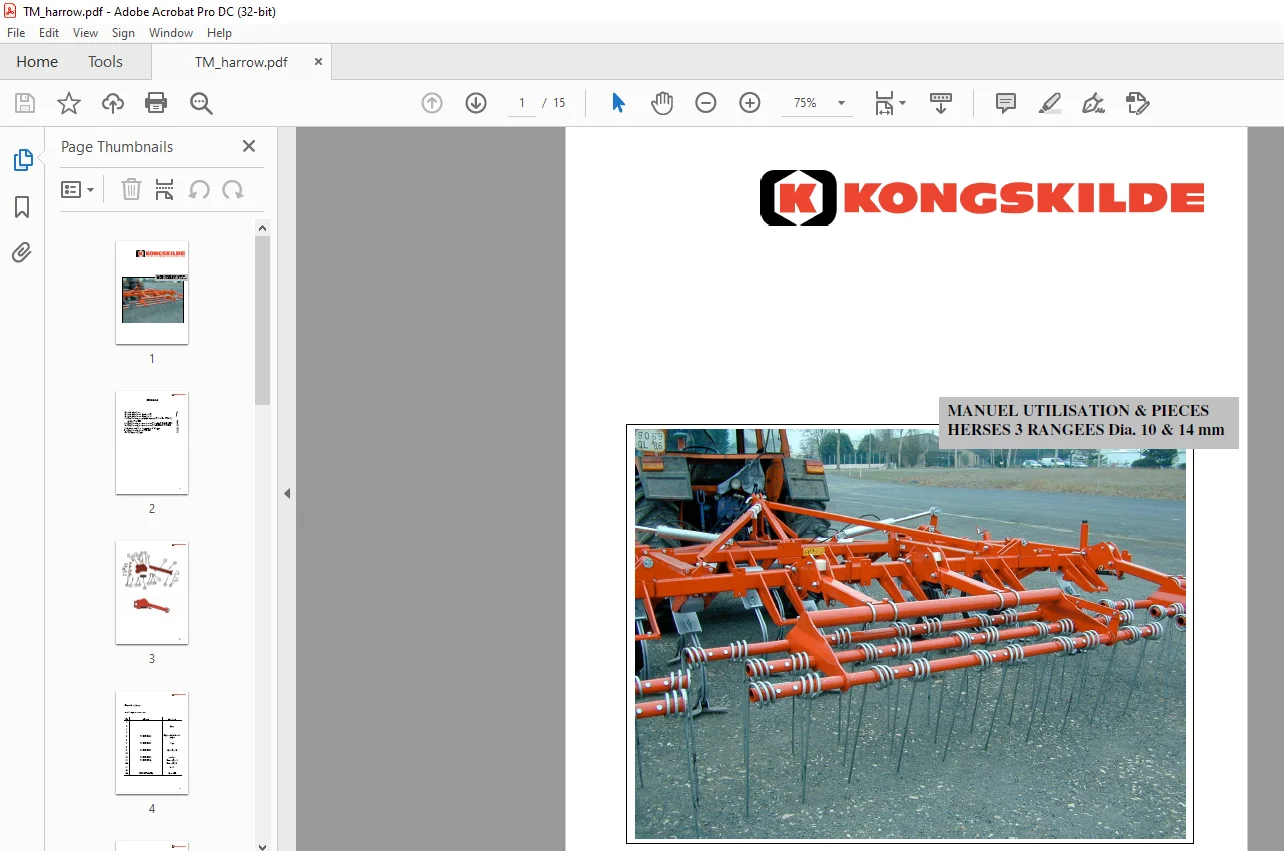This screenshot has width=1284, height=851.
Task: Click the thumbnails panel scrollbar thumb
Action: coord(263,320)
